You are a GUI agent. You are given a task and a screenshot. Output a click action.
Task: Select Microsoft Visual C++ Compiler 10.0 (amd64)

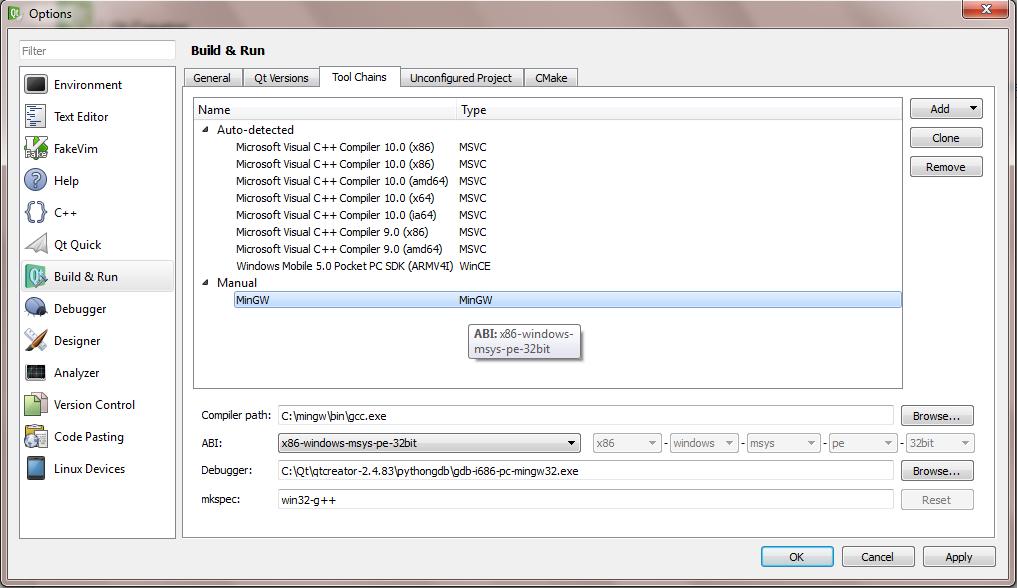click(x=342, y=181)
